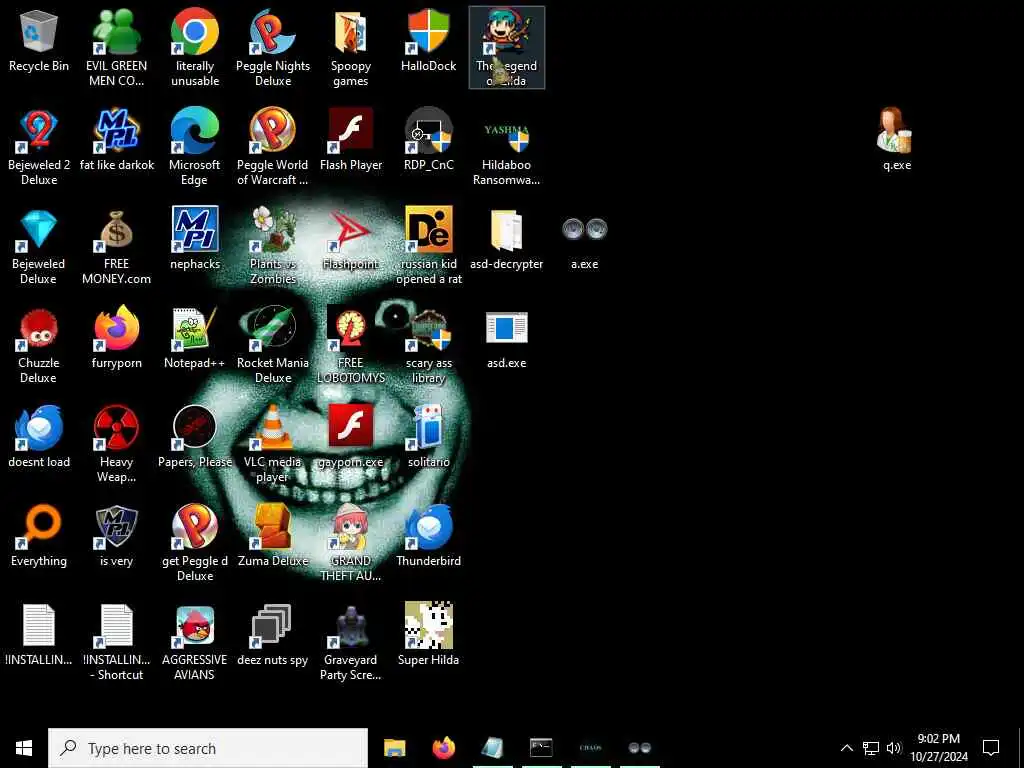Open the network status tray icon
Viewport: 1024px width, 768px height.
pos(871,748)
